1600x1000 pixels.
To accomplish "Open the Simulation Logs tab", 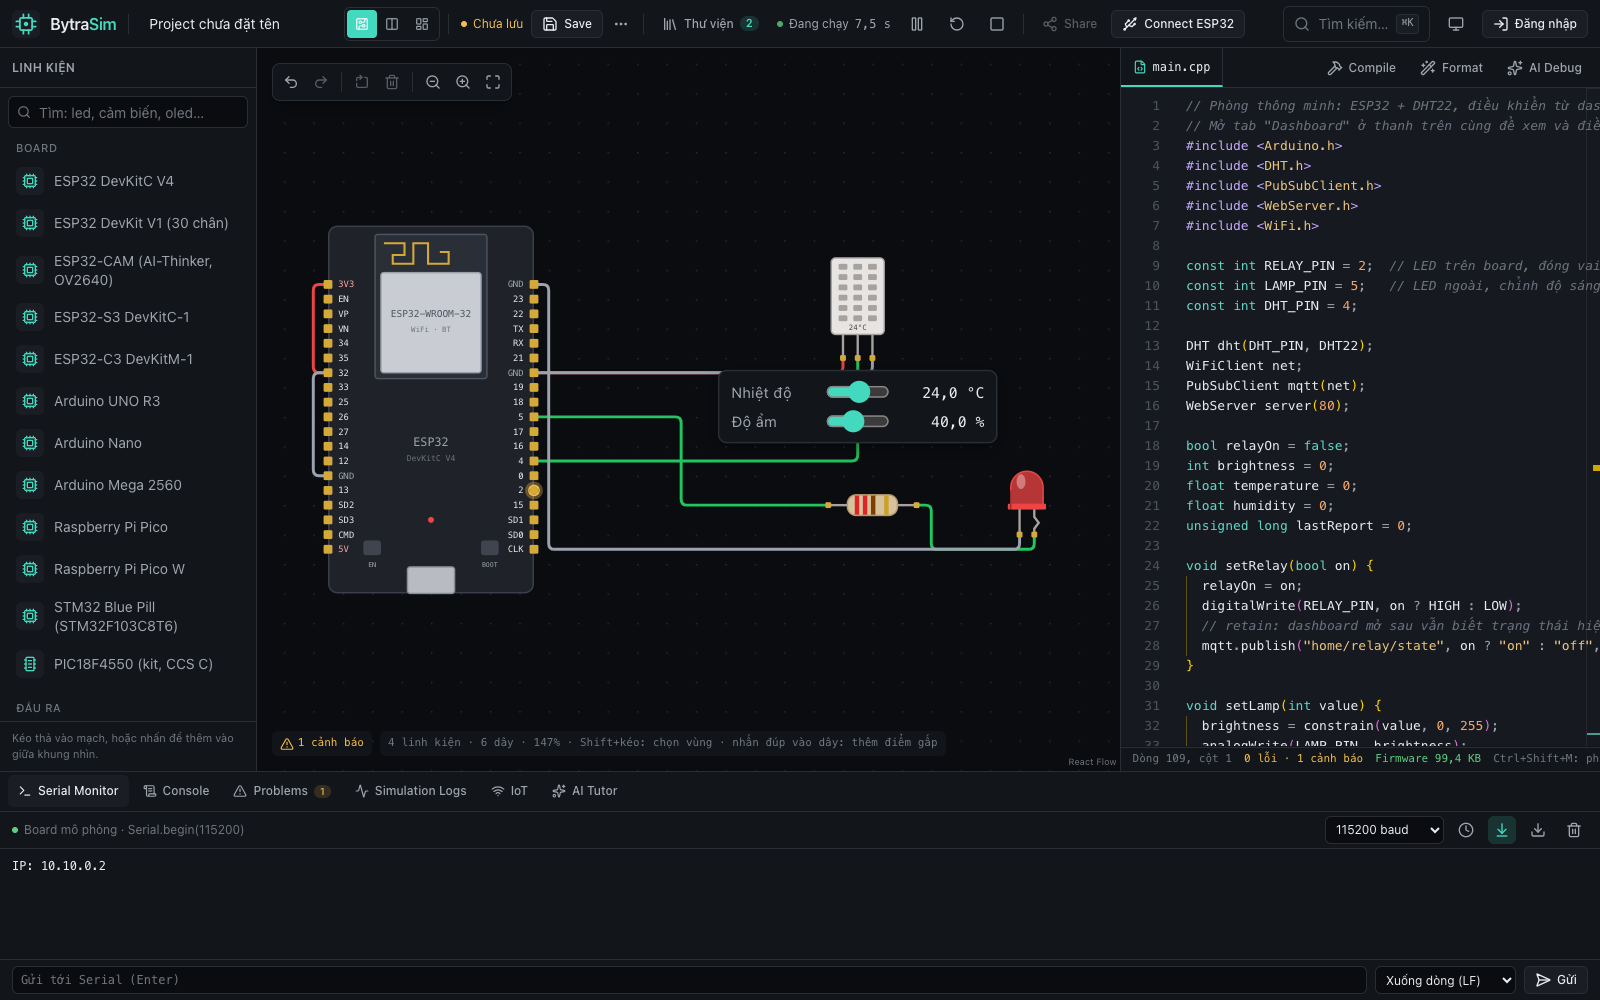I will point(411,791).
